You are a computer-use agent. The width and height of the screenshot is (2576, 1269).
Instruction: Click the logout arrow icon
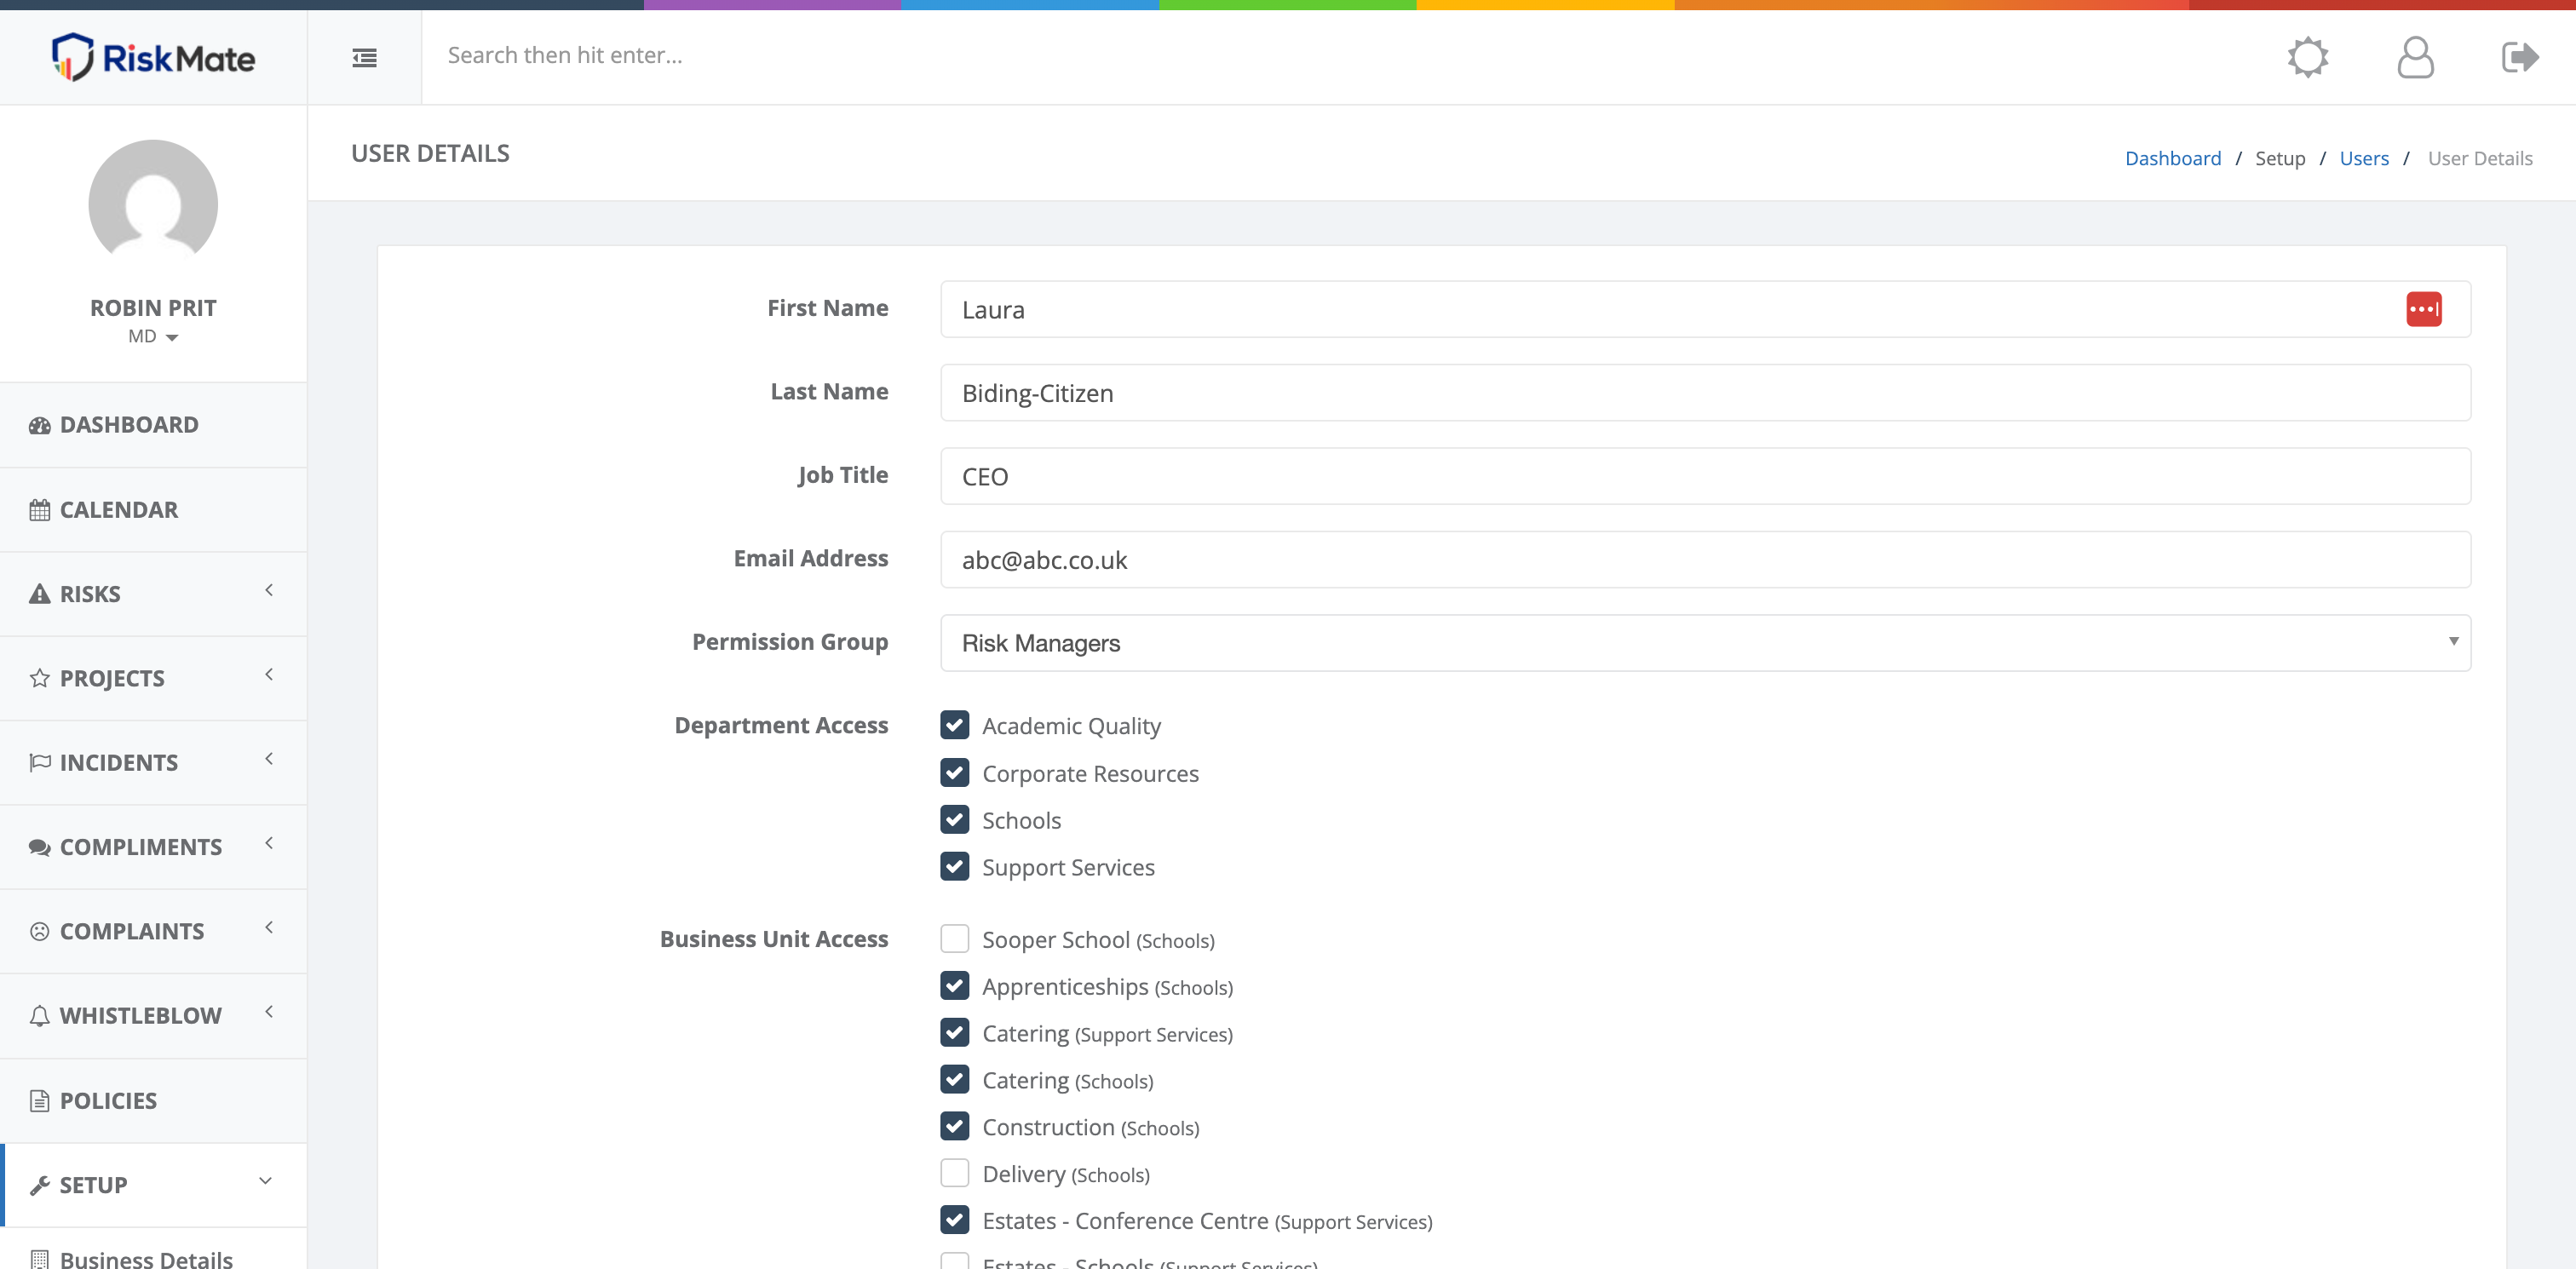2520,57
